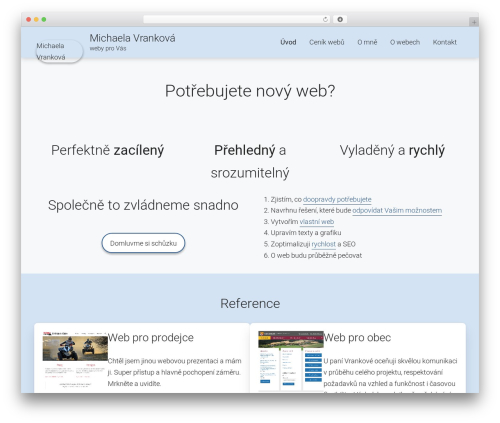Click the Michaela Vranková logo image
The image size is (500, 423).
[59, 51]
